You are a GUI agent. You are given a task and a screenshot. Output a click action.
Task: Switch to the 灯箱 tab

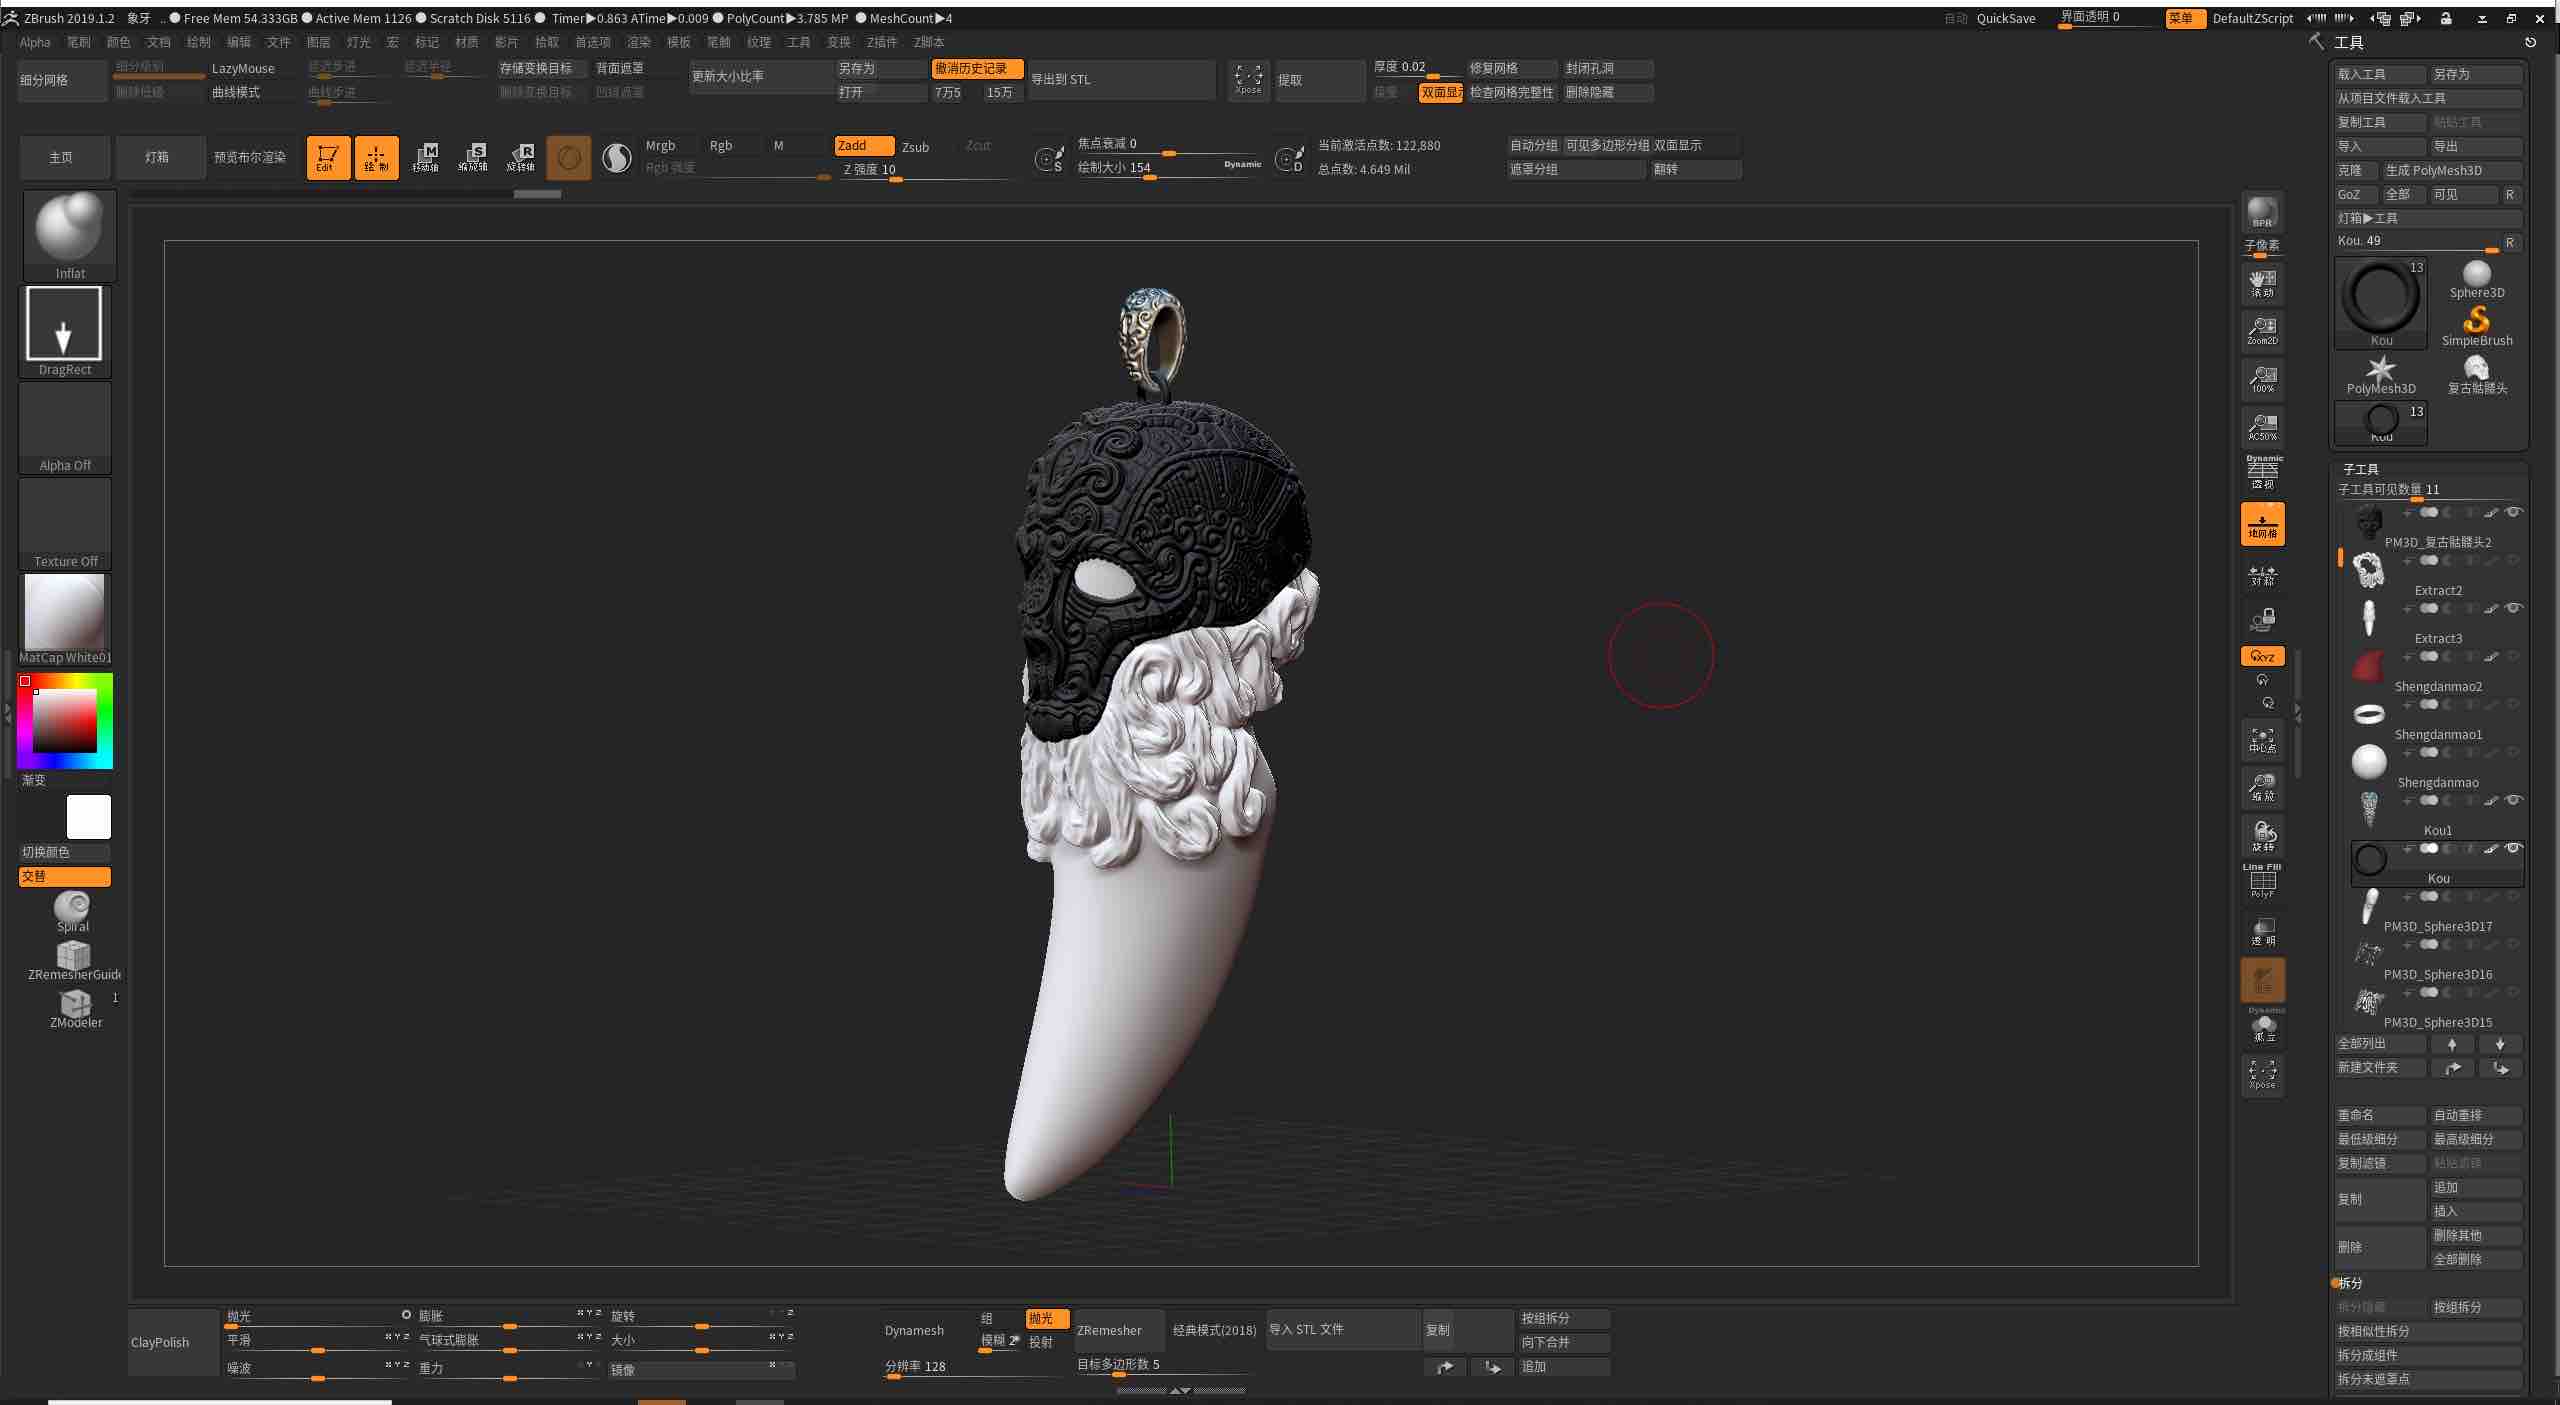coord(160,157)
